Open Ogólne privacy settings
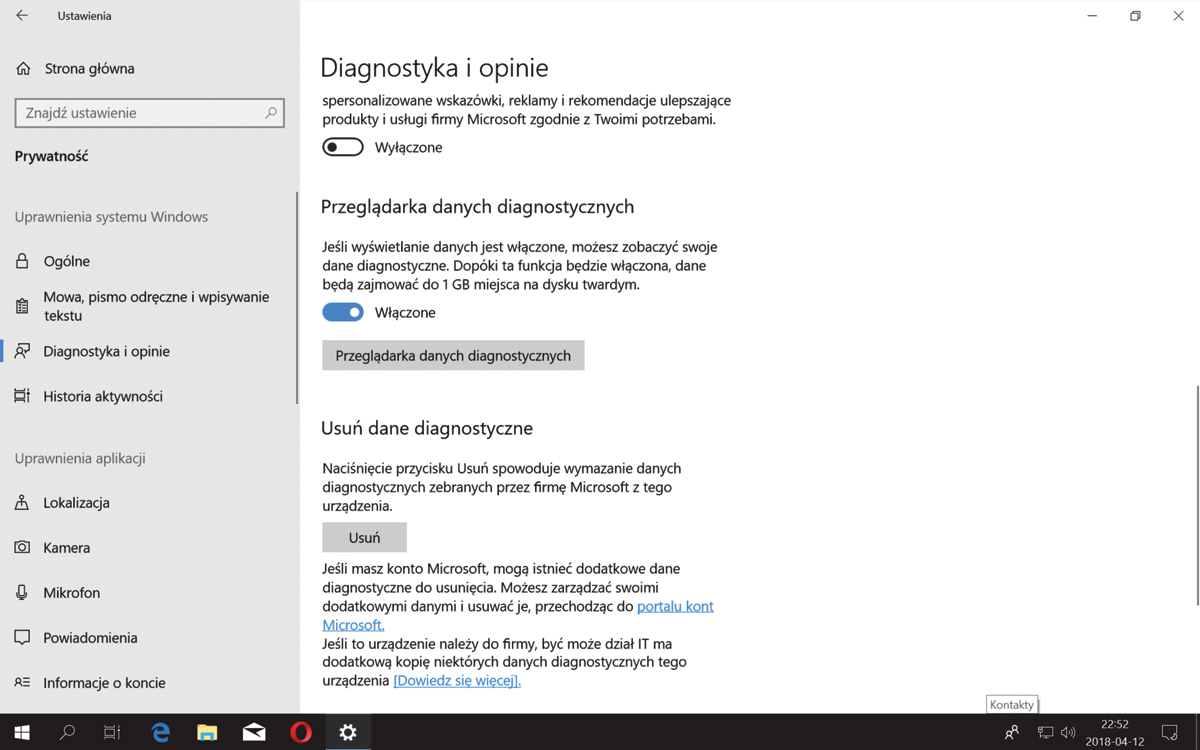This screenshot has height=750, width=1200. (67, 261)
